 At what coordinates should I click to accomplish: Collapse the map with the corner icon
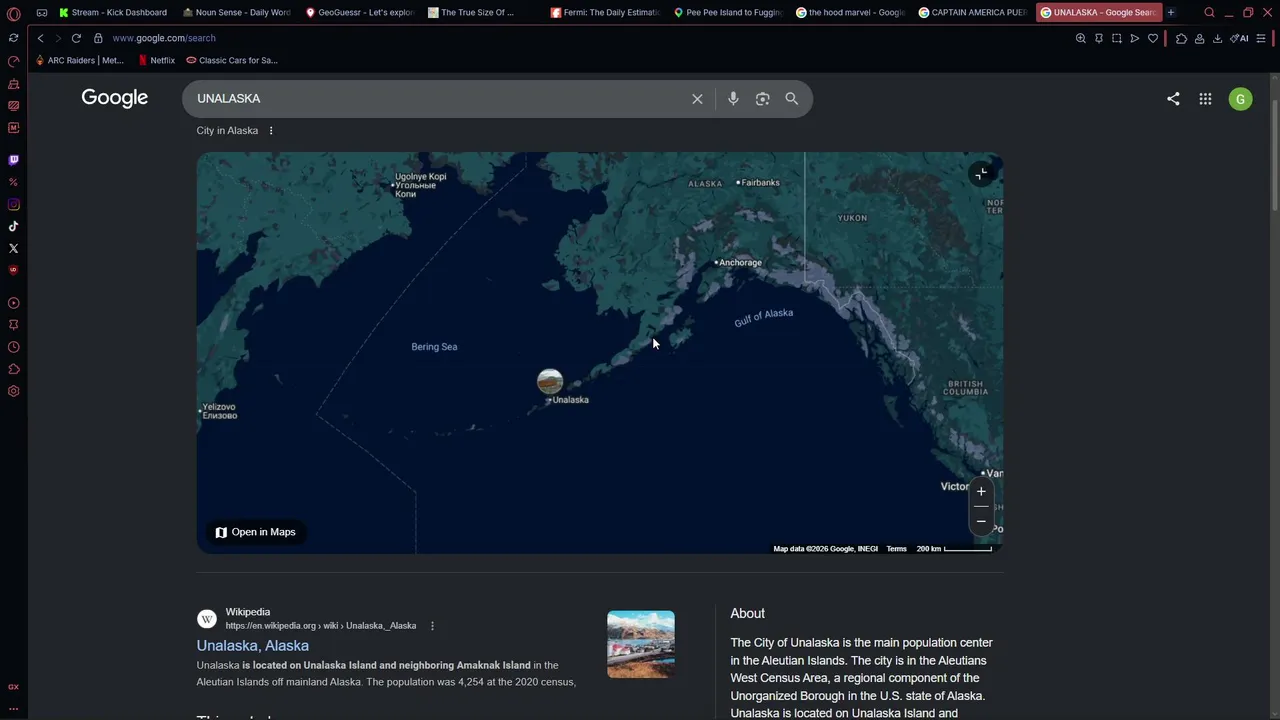coord(981,174)
